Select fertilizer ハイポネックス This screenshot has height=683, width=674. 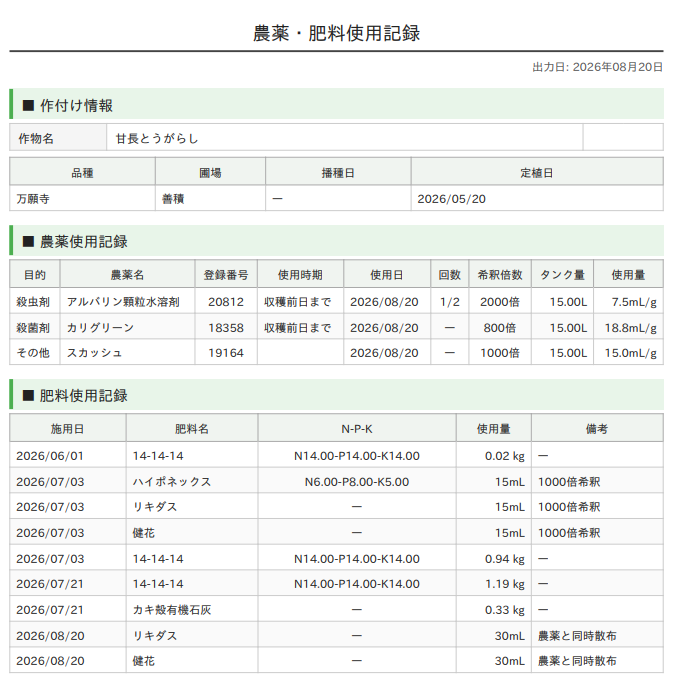[172, 482]
